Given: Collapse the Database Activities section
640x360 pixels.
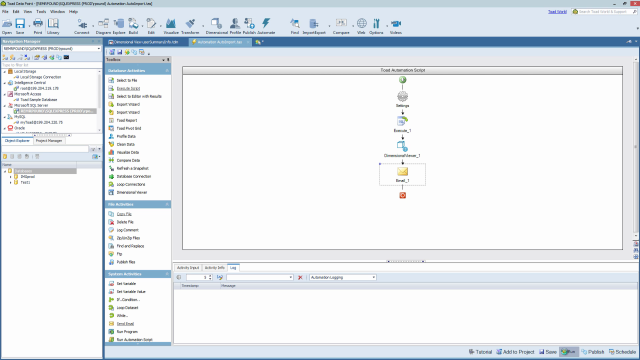Looking at the screenshot, I should [x=167, y=71].
